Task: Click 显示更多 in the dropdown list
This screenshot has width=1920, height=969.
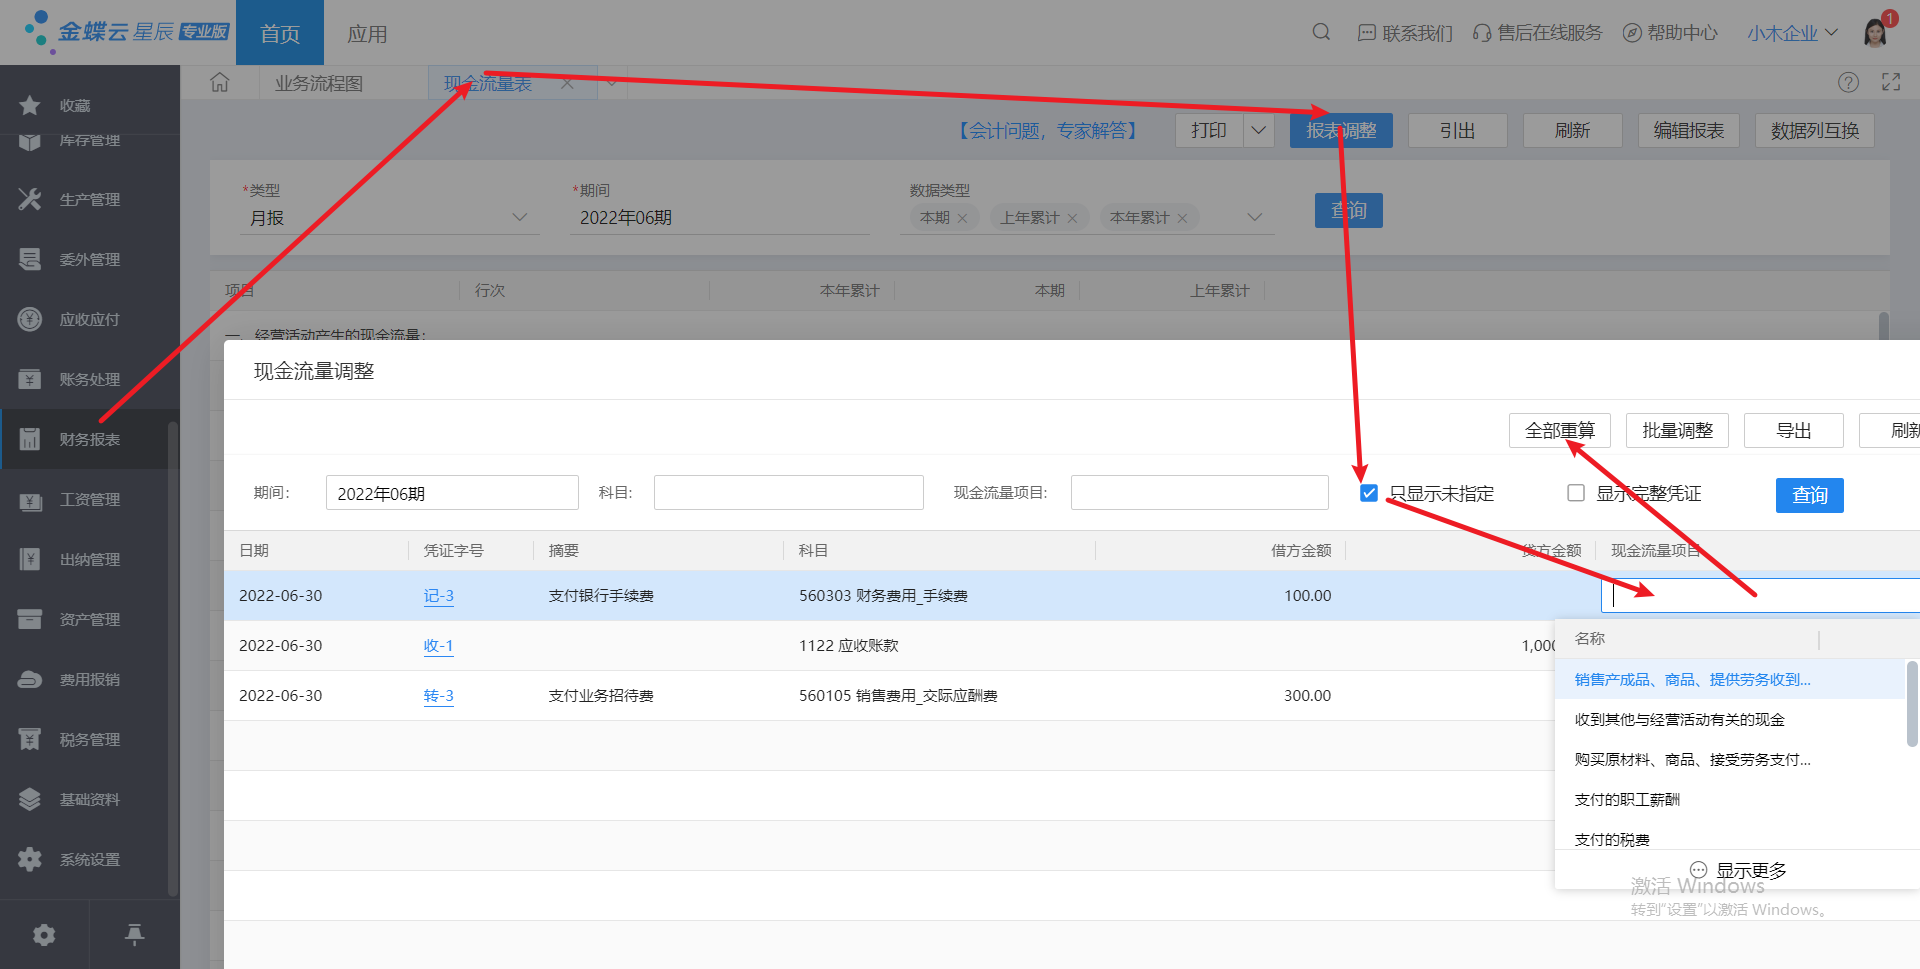Action: 1738,870
